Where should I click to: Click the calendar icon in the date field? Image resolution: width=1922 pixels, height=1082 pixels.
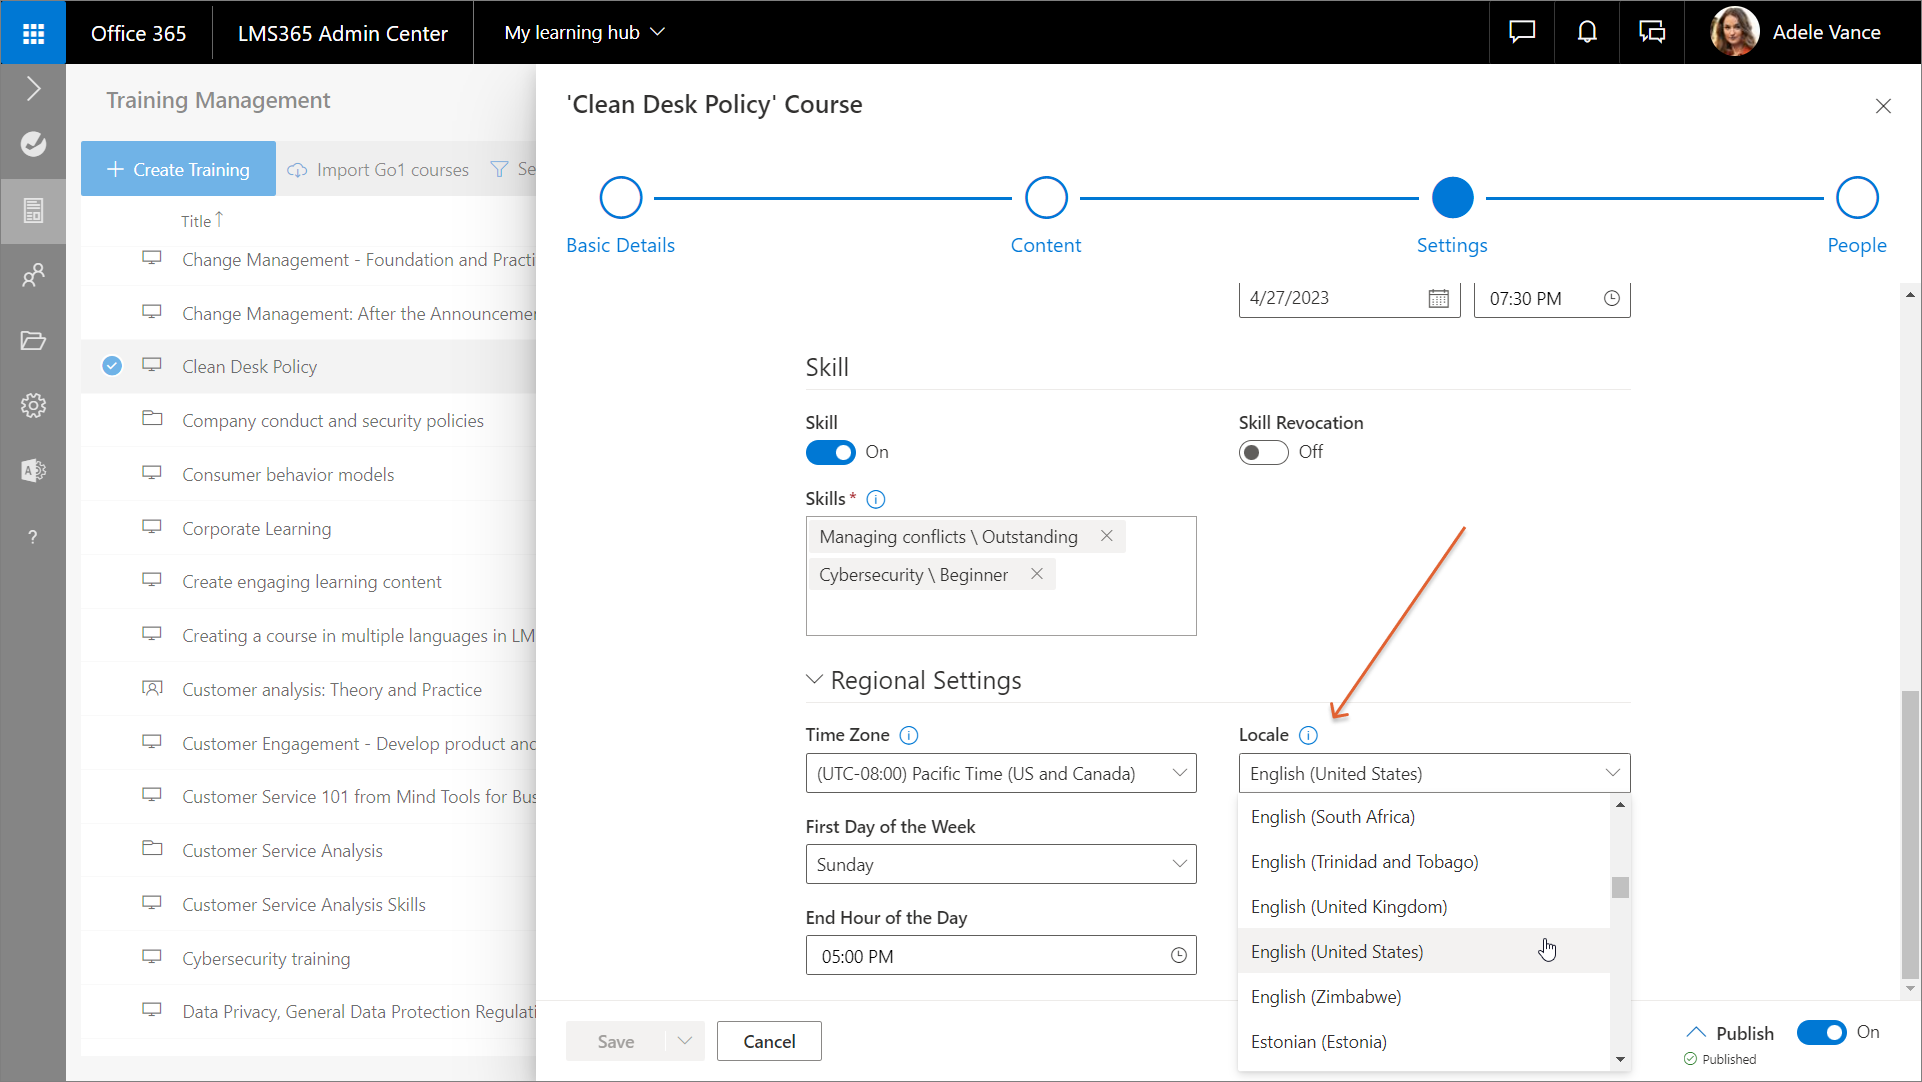[1438, 298]
